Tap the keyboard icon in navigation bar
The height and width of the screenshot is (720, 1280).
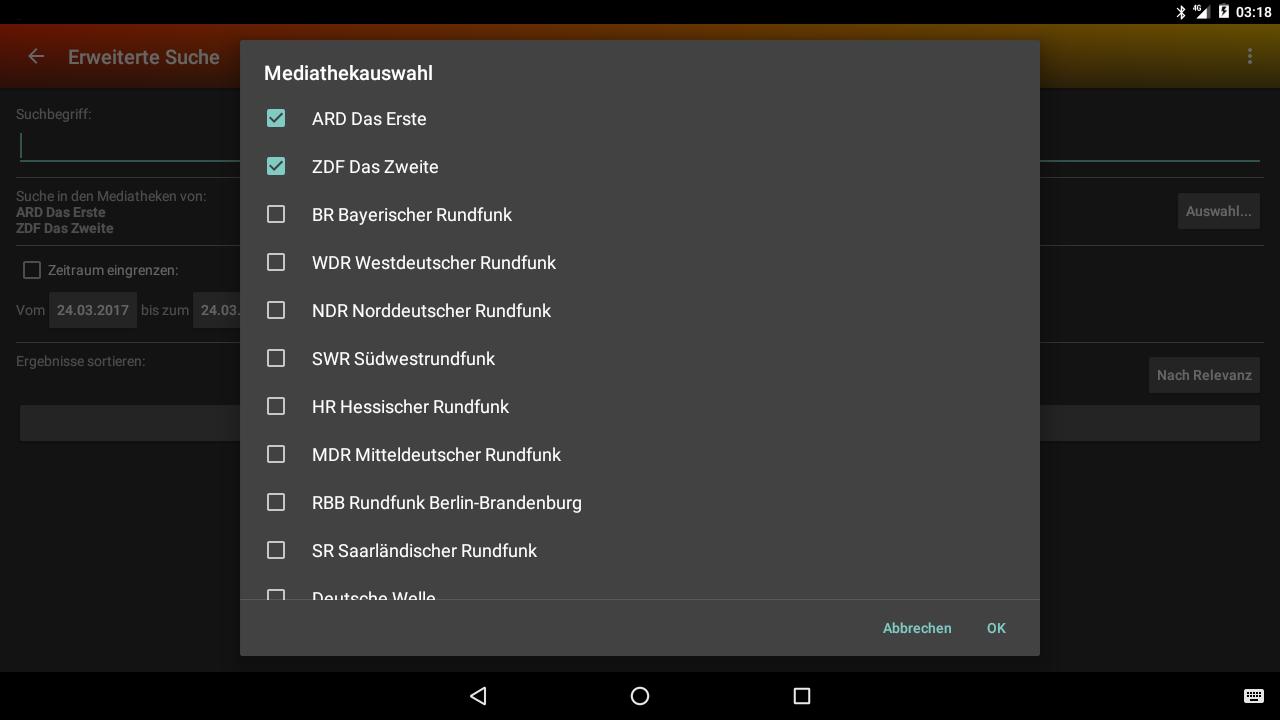click(1253, 696)
